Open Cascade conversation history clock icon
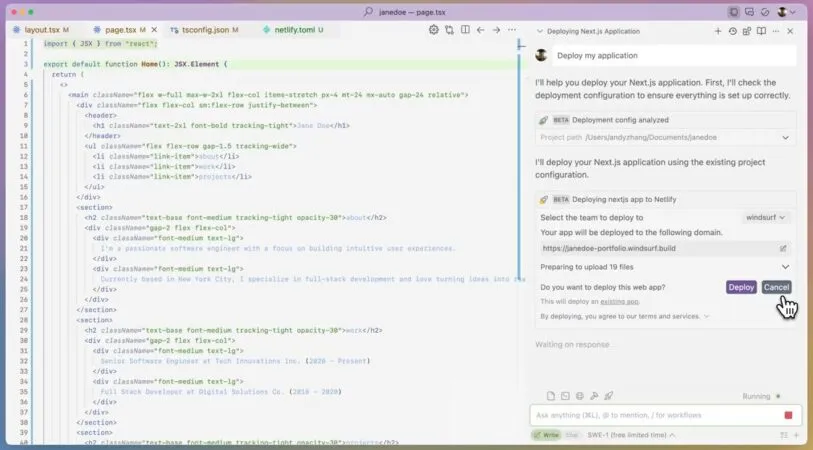Image resolution: width=813 pixels, height=450 pixels. (x=733, y=31)
